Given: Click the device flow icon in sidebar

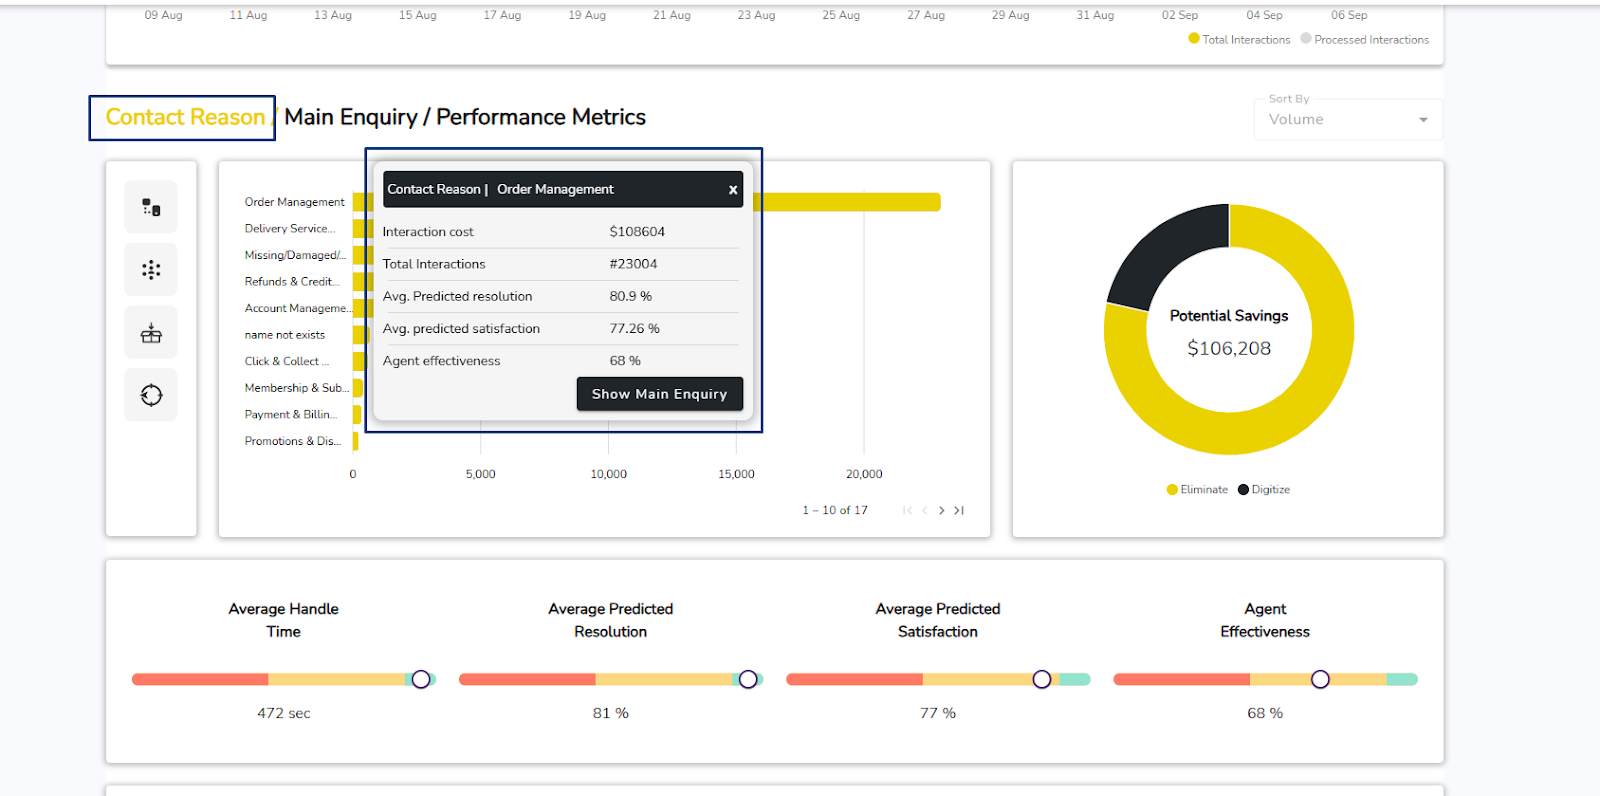Looking at the screenshot, I should click(151, 207).
